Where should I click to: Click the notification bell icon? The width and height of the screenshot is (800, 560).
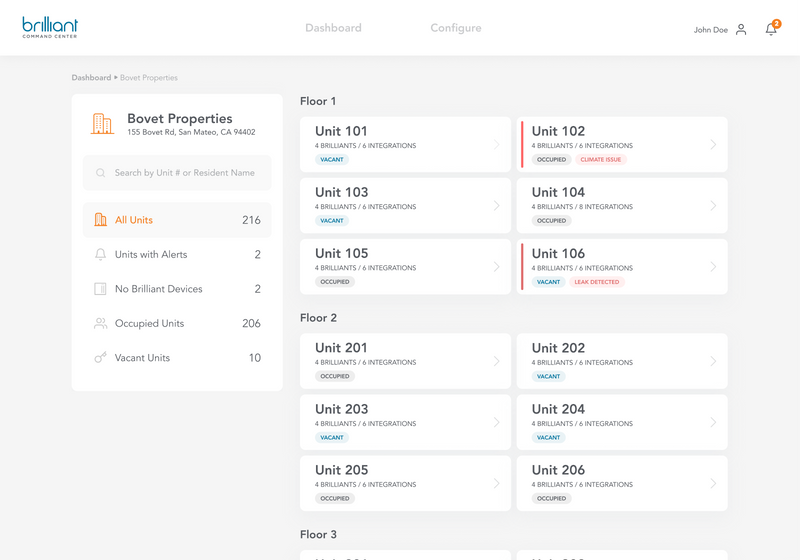click(770, 30)
